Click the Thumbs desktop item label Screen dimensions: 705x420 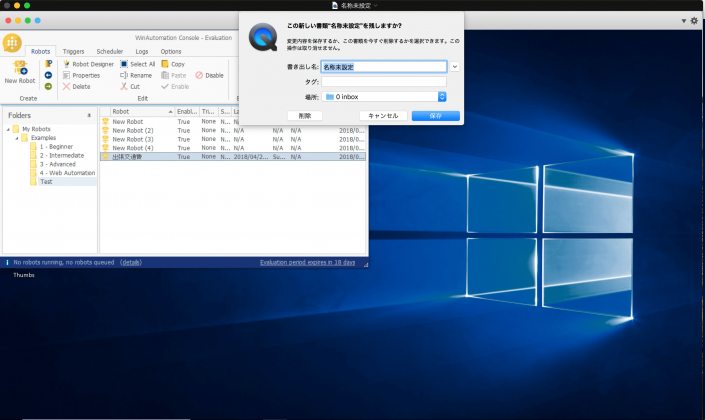point(24,275)
